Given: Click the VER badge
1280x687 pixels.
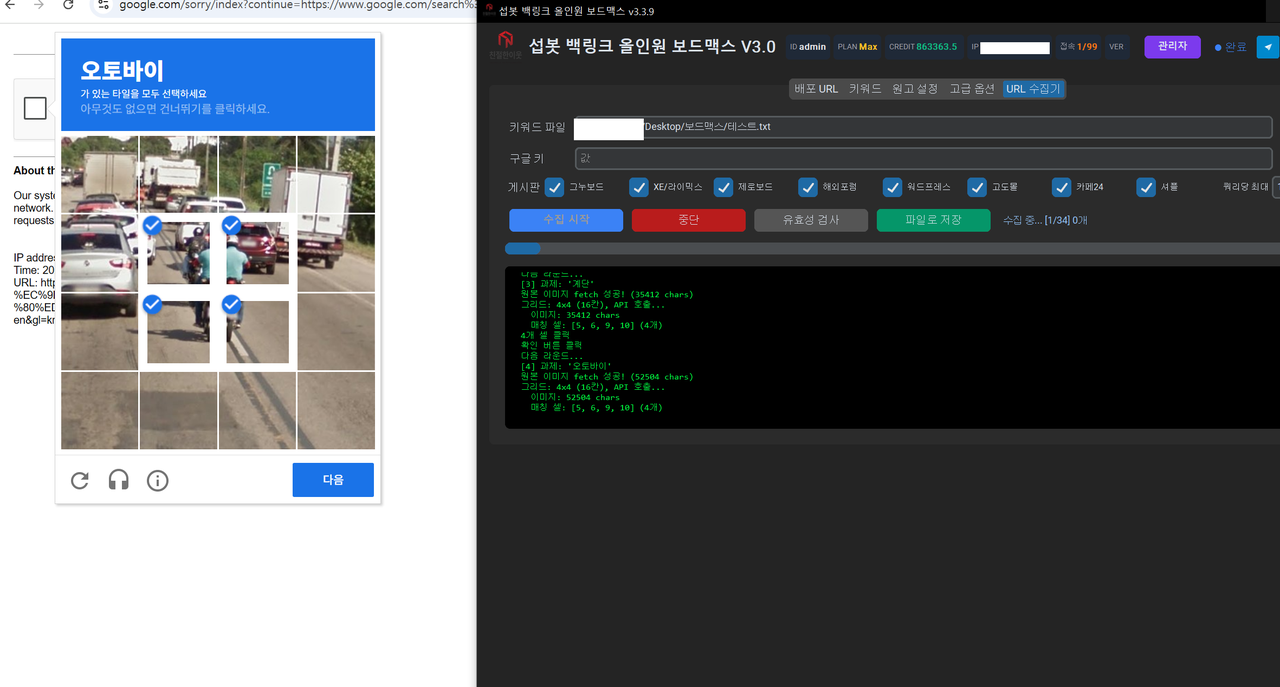Looking at the screenshot, I should (x=1116, y=47).
